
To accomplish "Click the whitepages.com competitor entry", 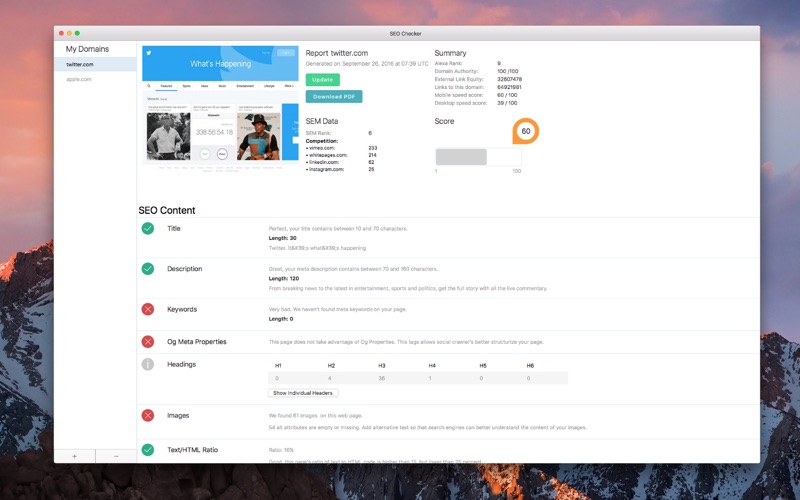I will pos(327,155).
